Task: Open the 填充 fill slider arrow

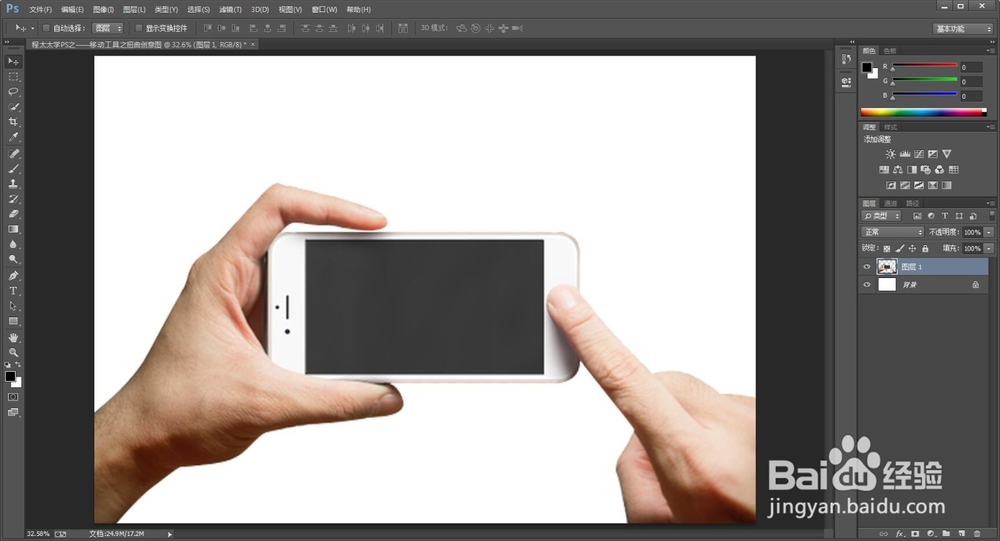Action: (989, 249)
